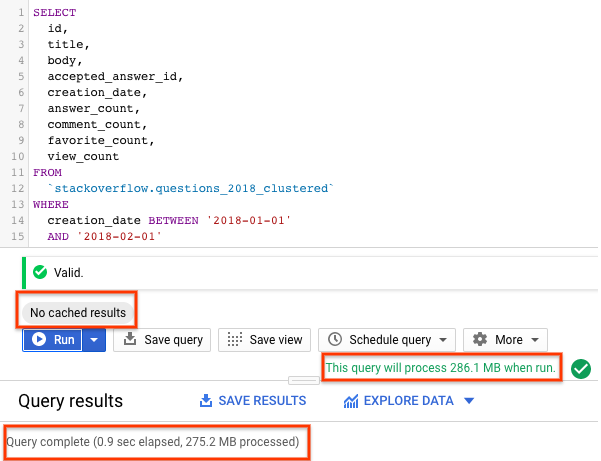Click the Save view grid icon button
The width and height of the screenshot is (601, 461).
click(265, 339)
